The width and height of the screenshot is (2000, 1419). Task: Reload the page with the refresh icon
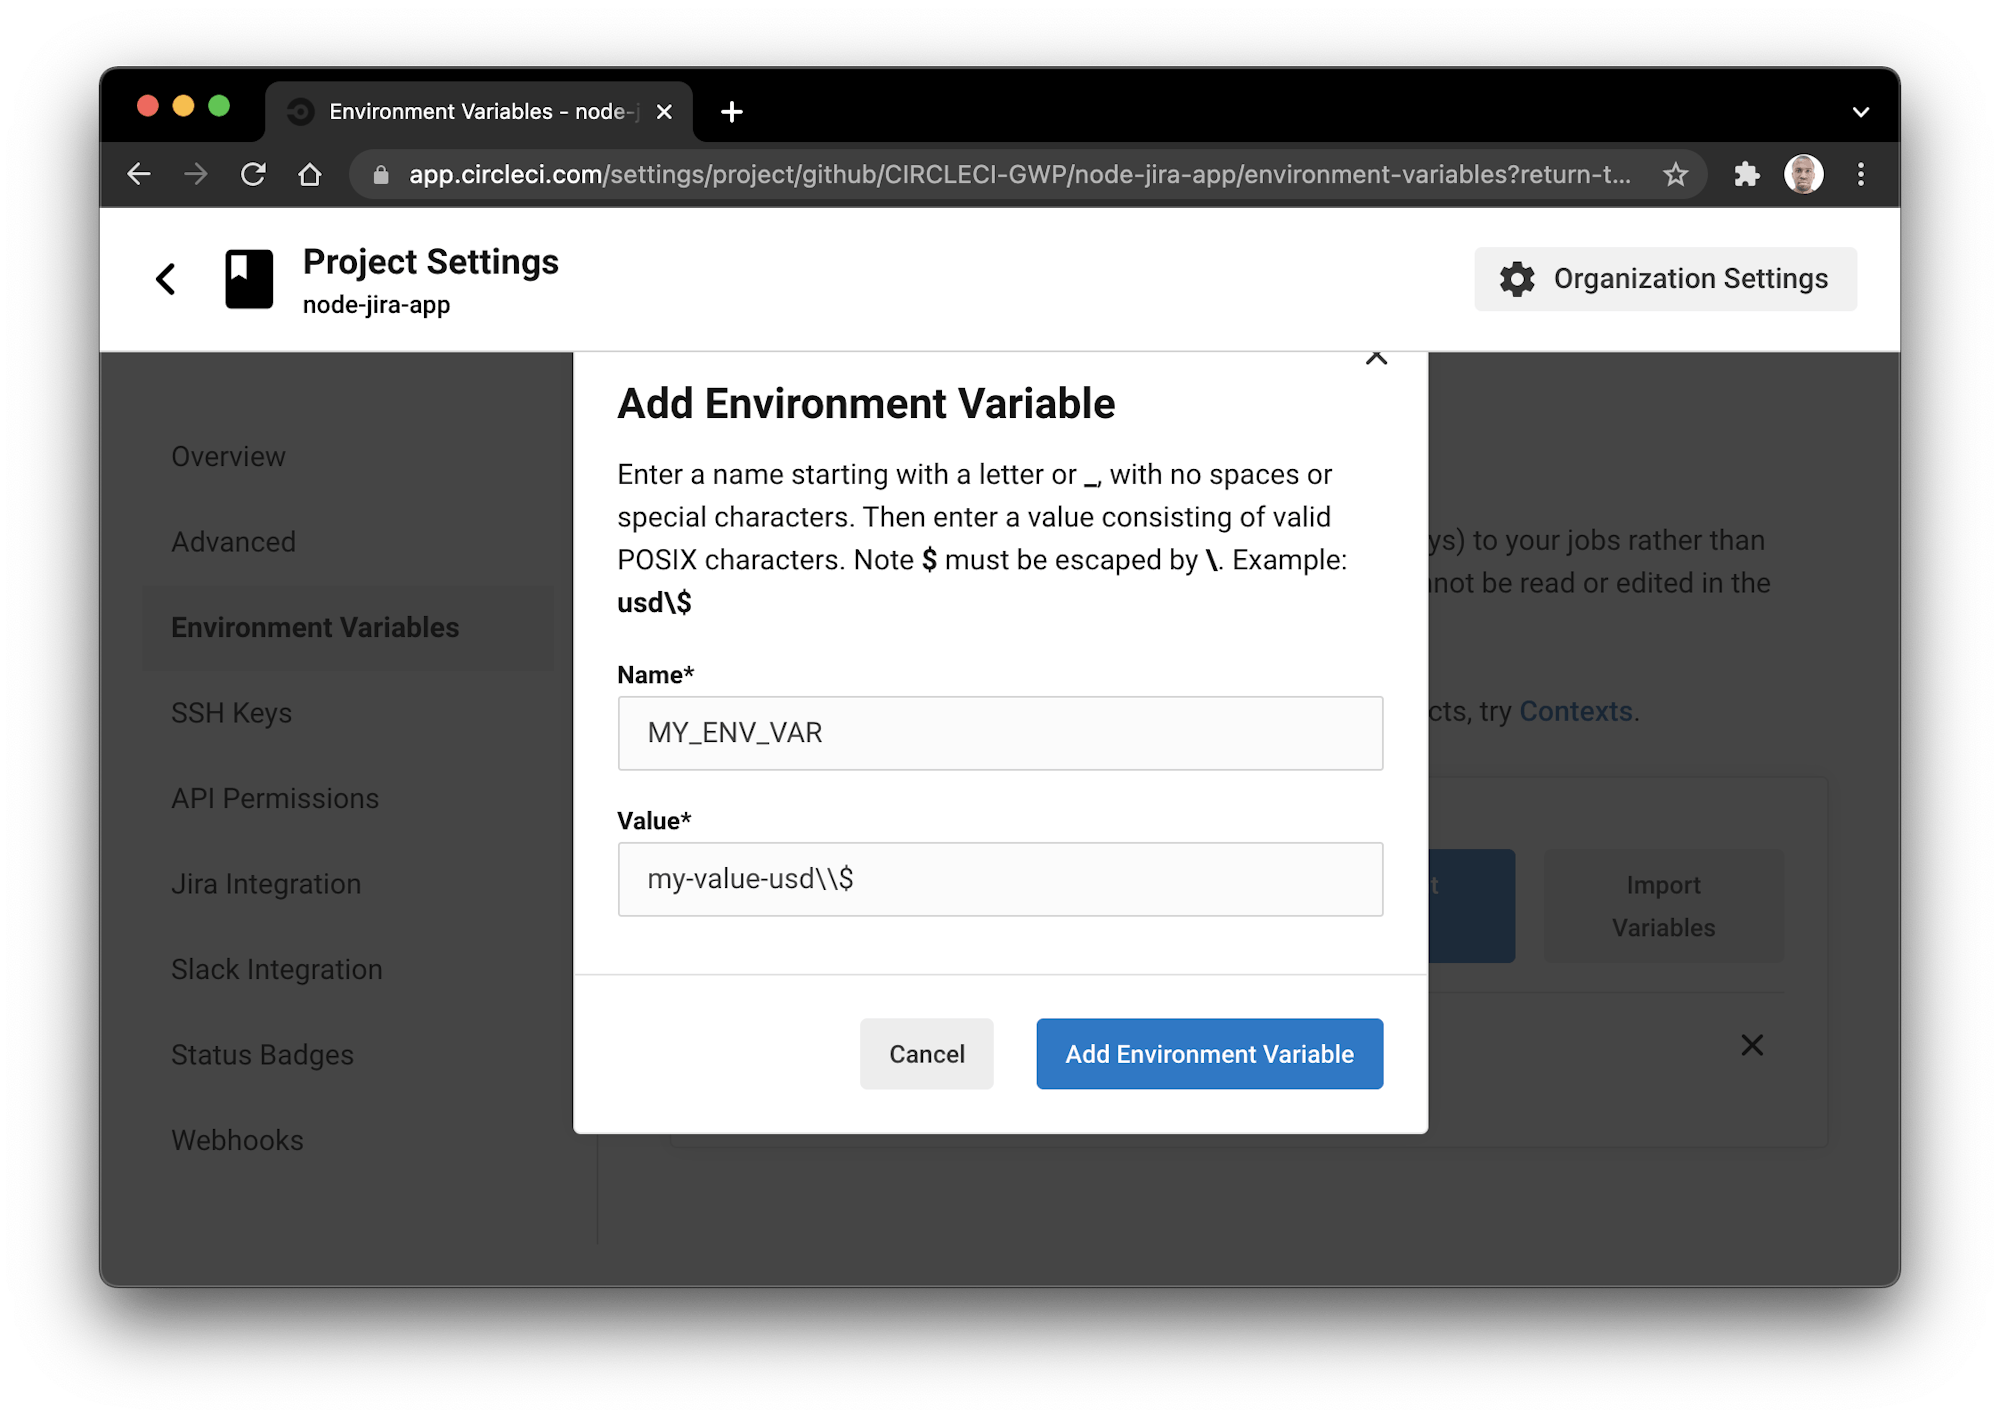(x=253, y=173)
